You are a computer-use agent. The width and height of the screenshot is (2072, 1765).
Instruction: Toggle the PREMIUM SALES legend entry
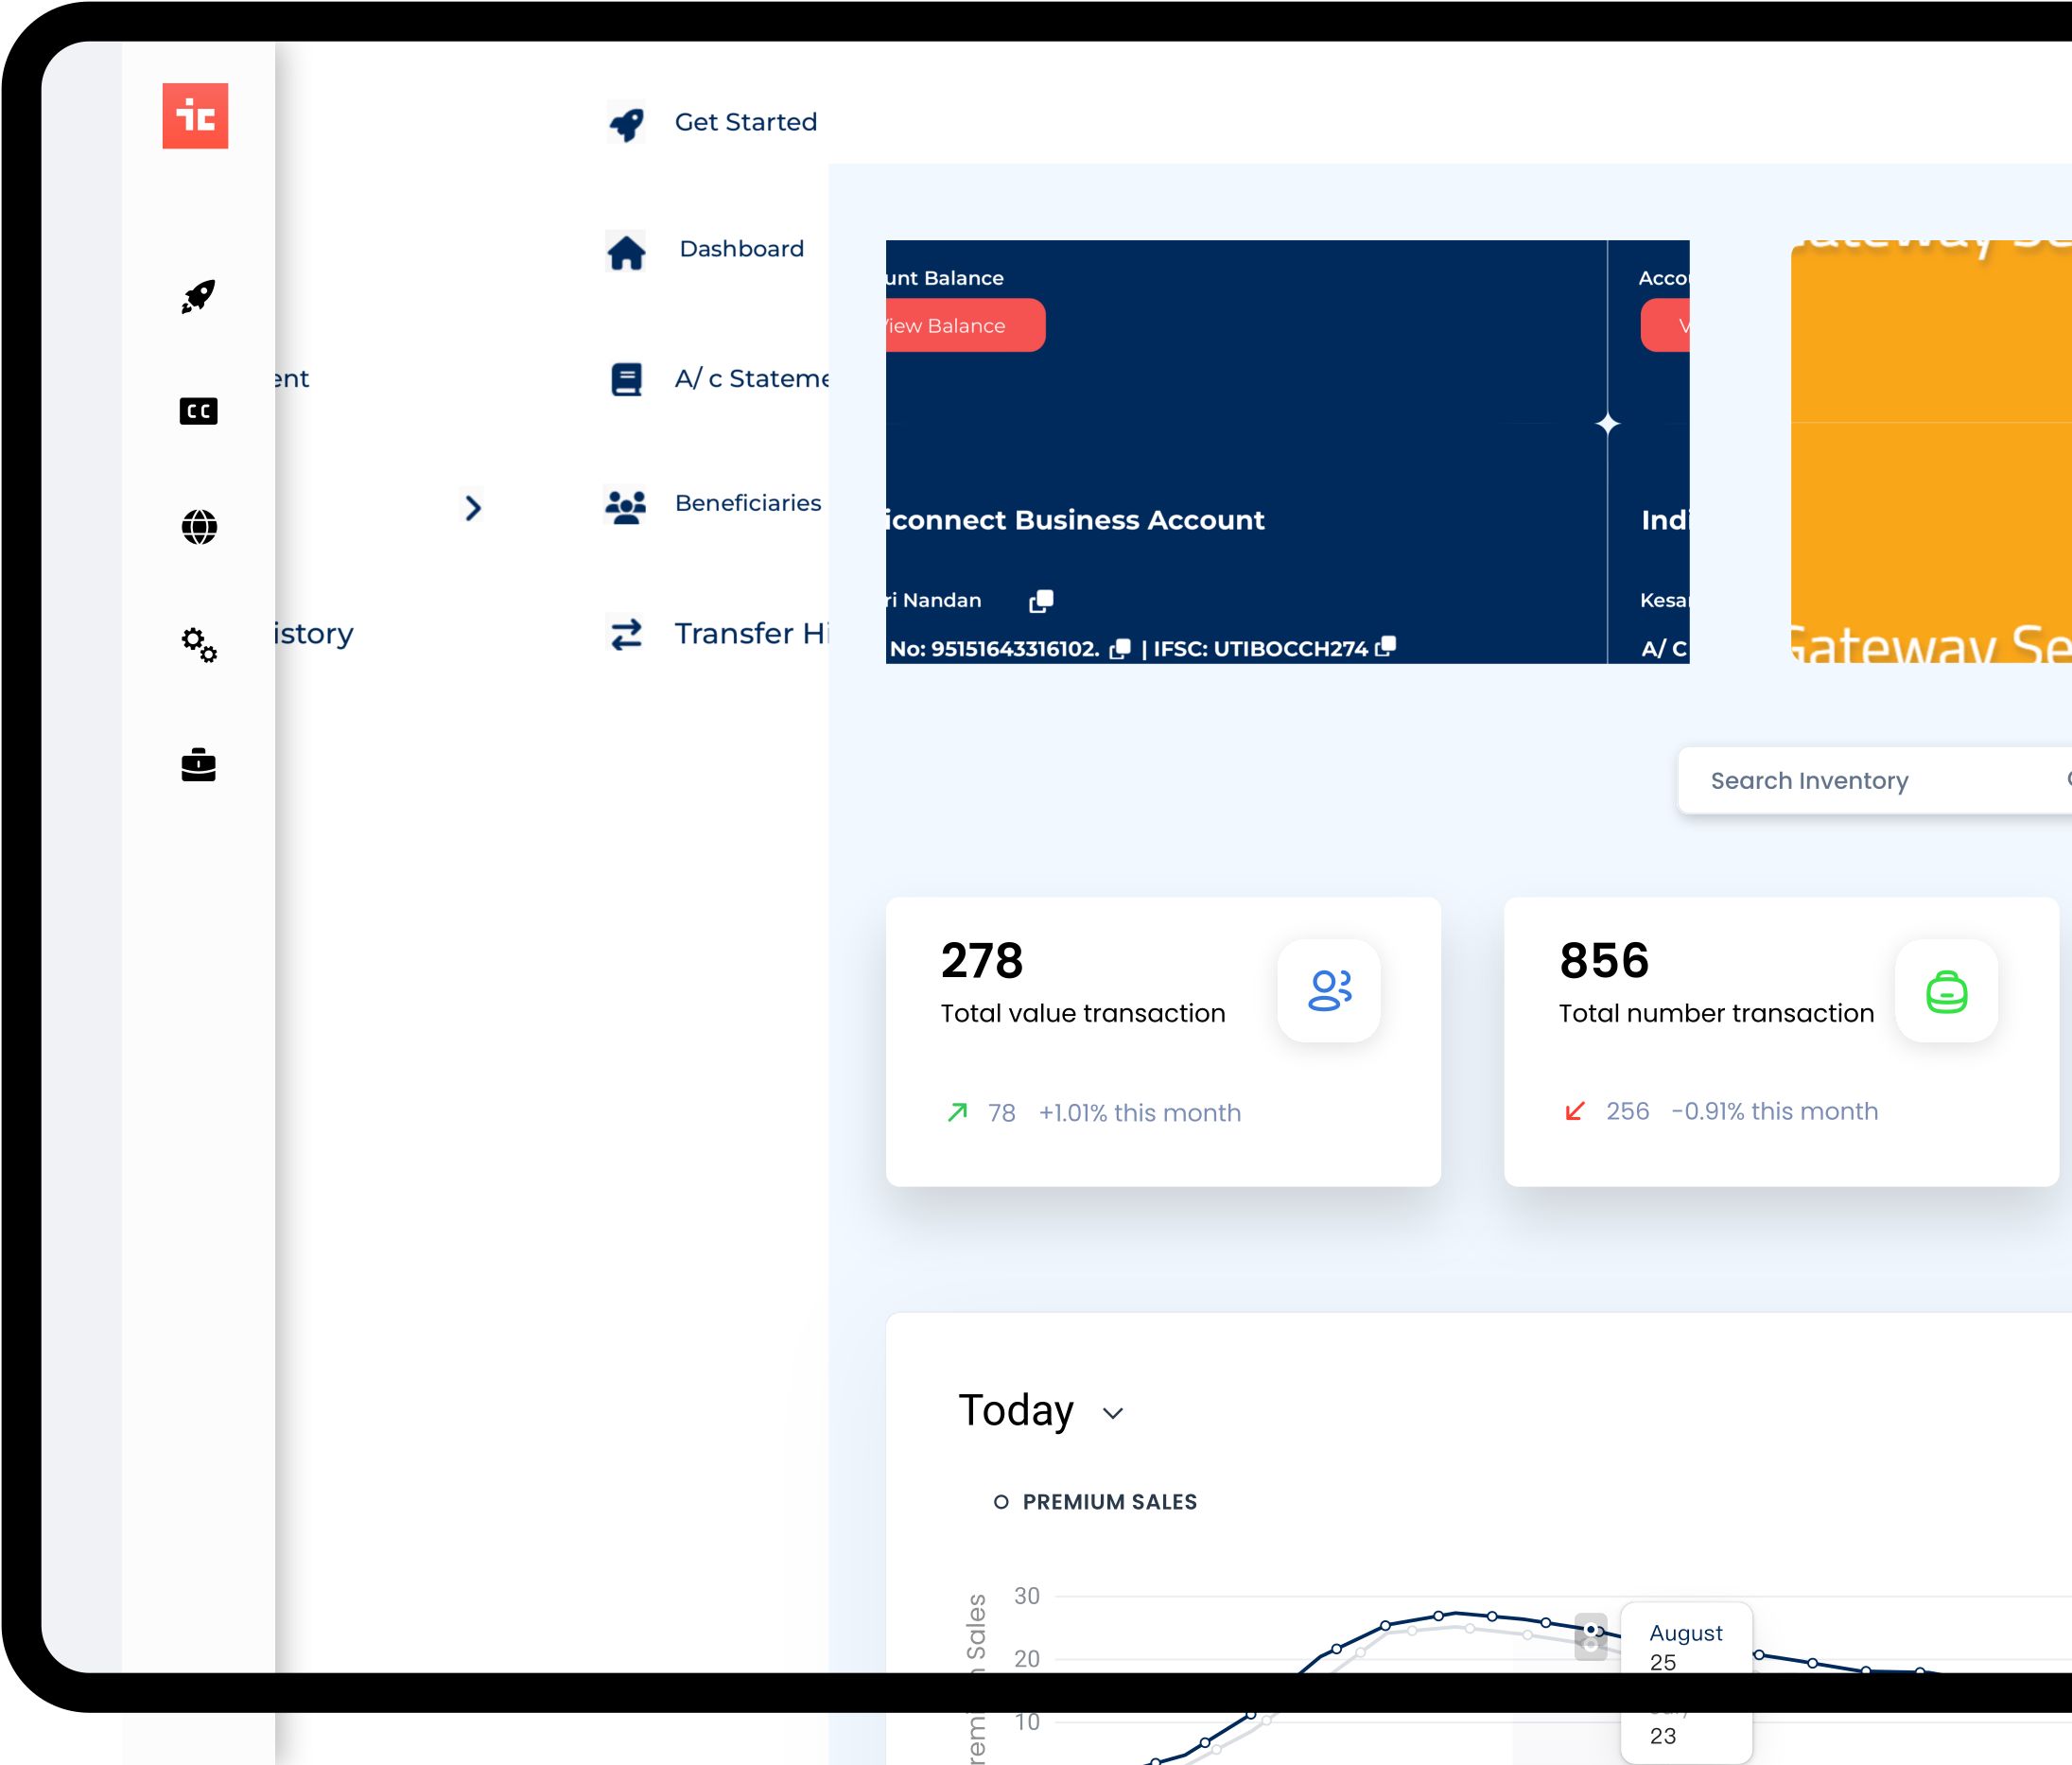1095,1502
